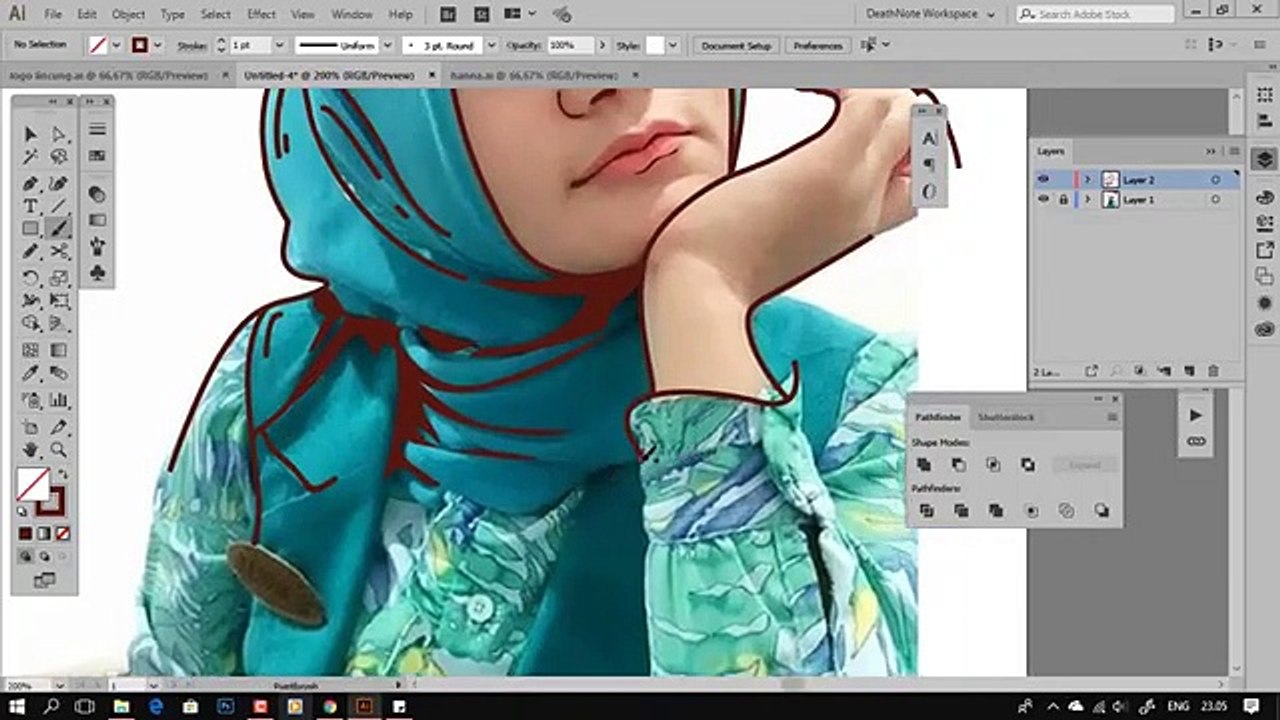Select the Rectangle tool
The image size is (1280, 720).
(31, 229)
